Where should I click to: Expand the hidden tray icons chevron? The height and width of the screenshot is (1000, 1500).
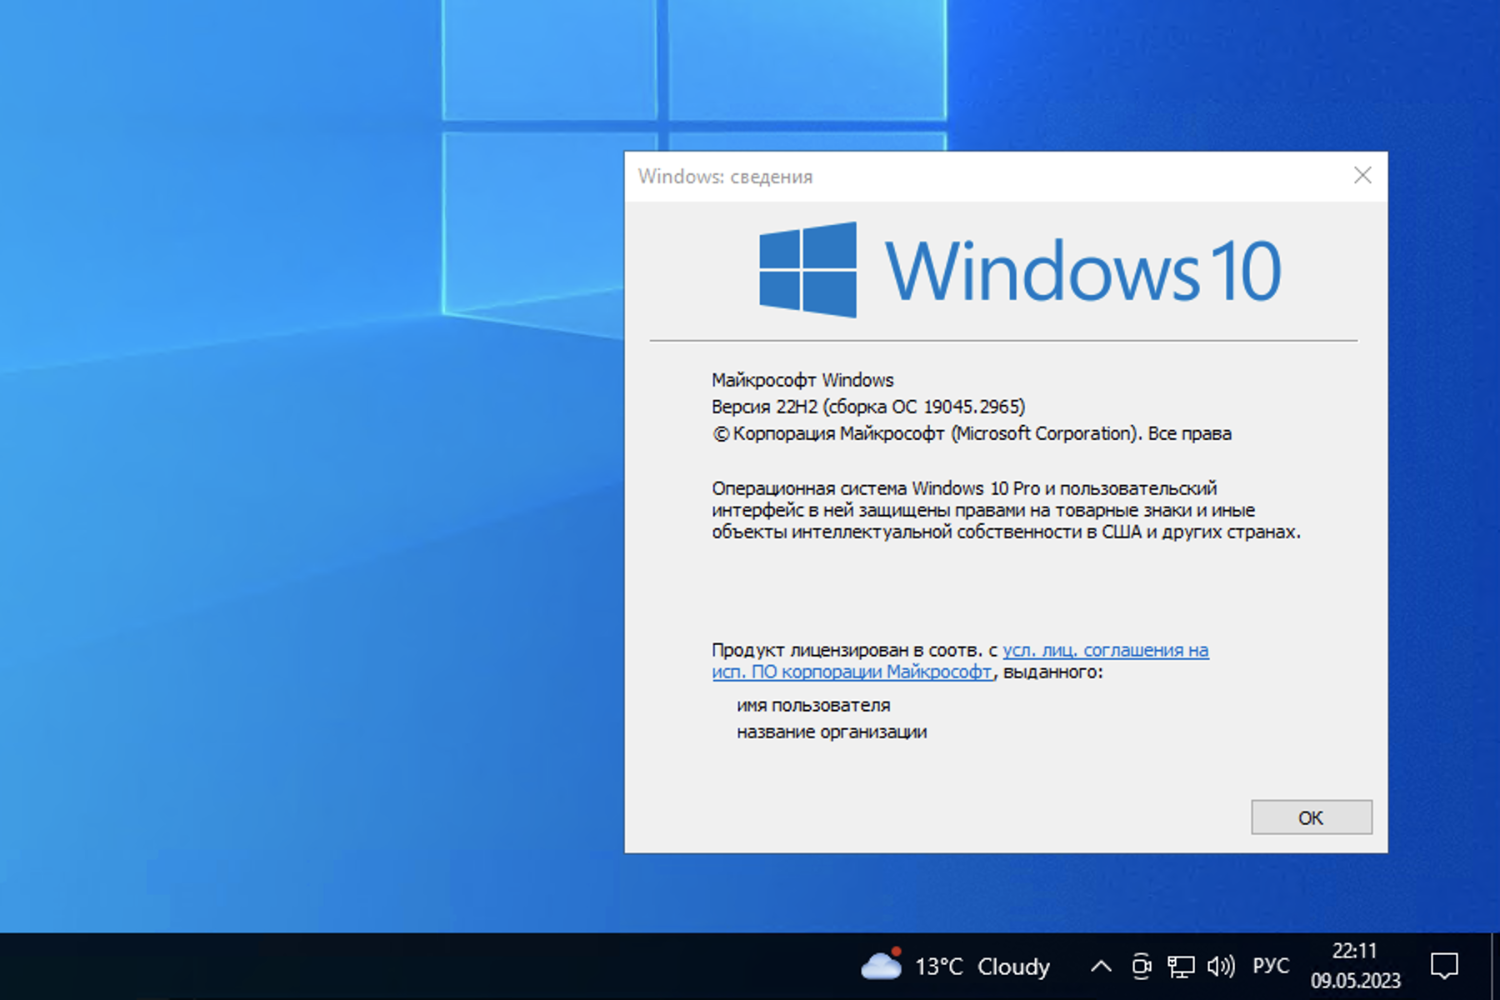click(x=1100, y=966)
